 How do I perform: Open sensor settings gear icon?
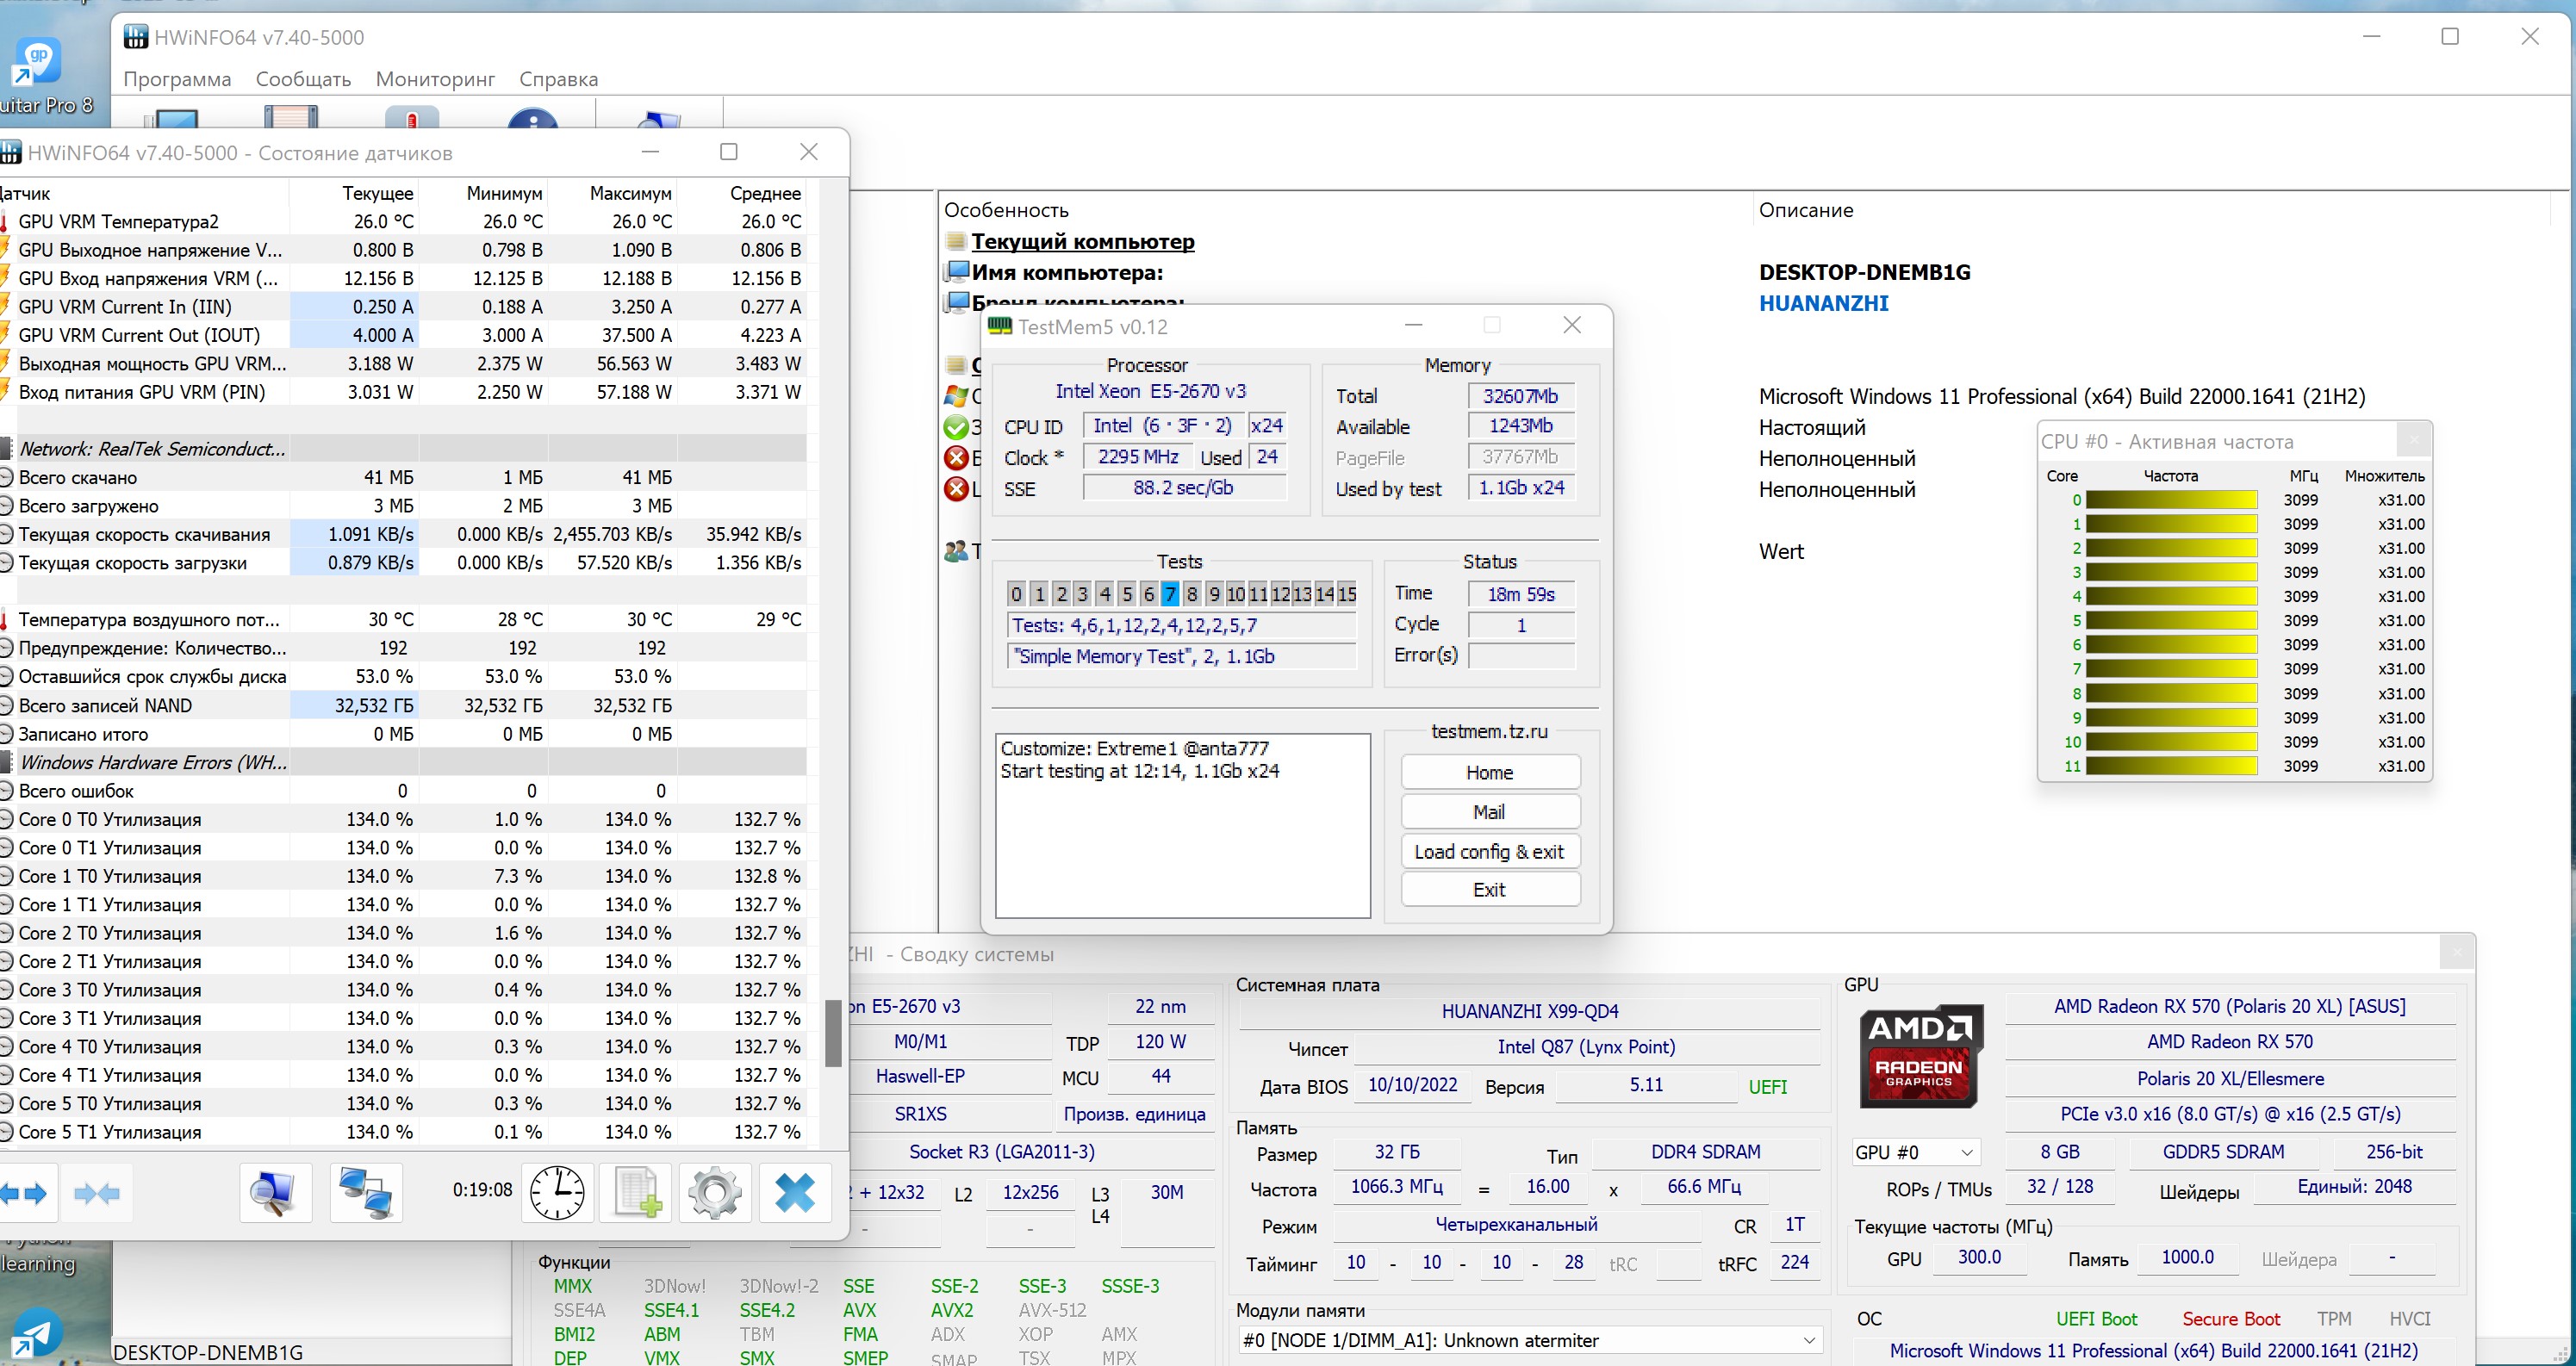[x=715, y=1193]
